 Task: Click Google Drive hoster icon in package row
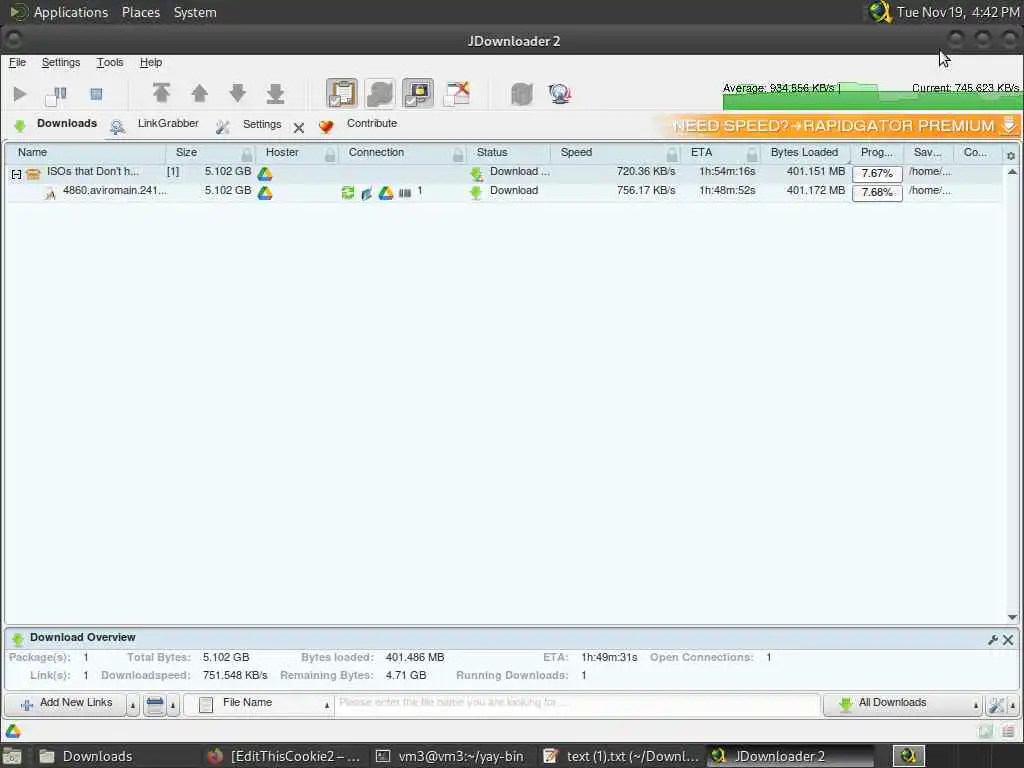point(264,174)
